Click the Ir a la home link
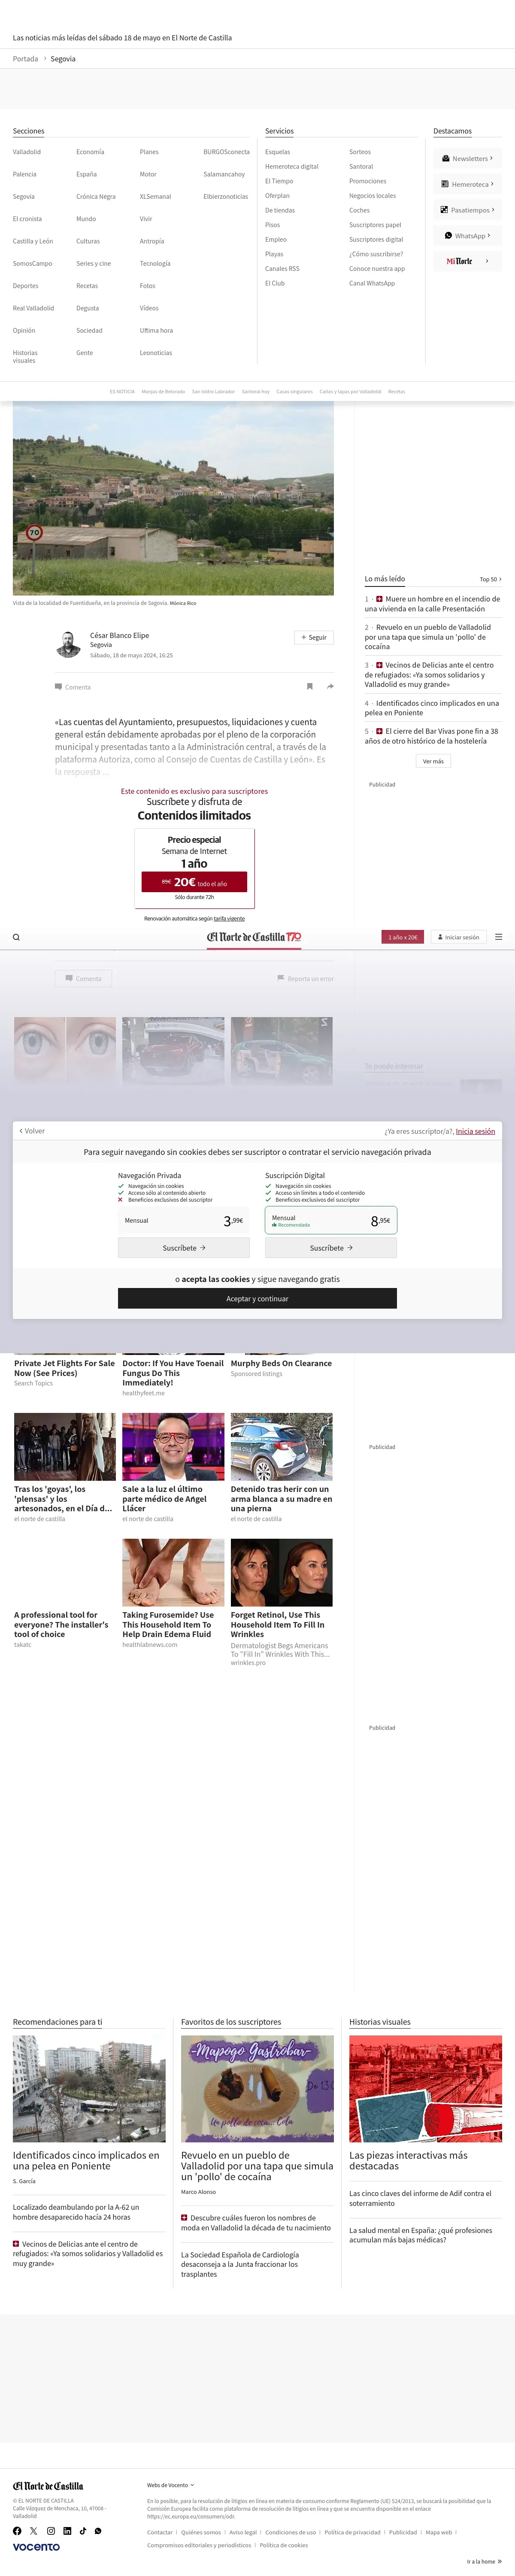This screenshot has width=515, height=2576. [484, 2561]
